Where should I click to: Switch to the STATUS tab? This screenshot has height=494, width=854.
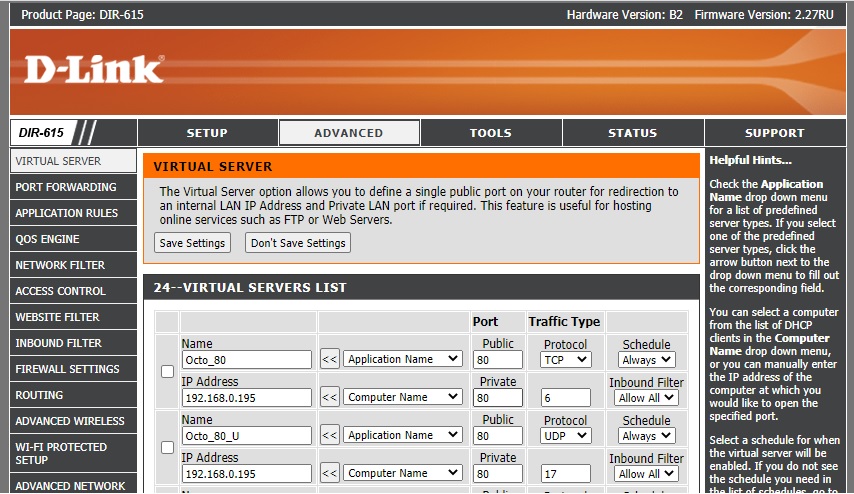coord(633,133)
